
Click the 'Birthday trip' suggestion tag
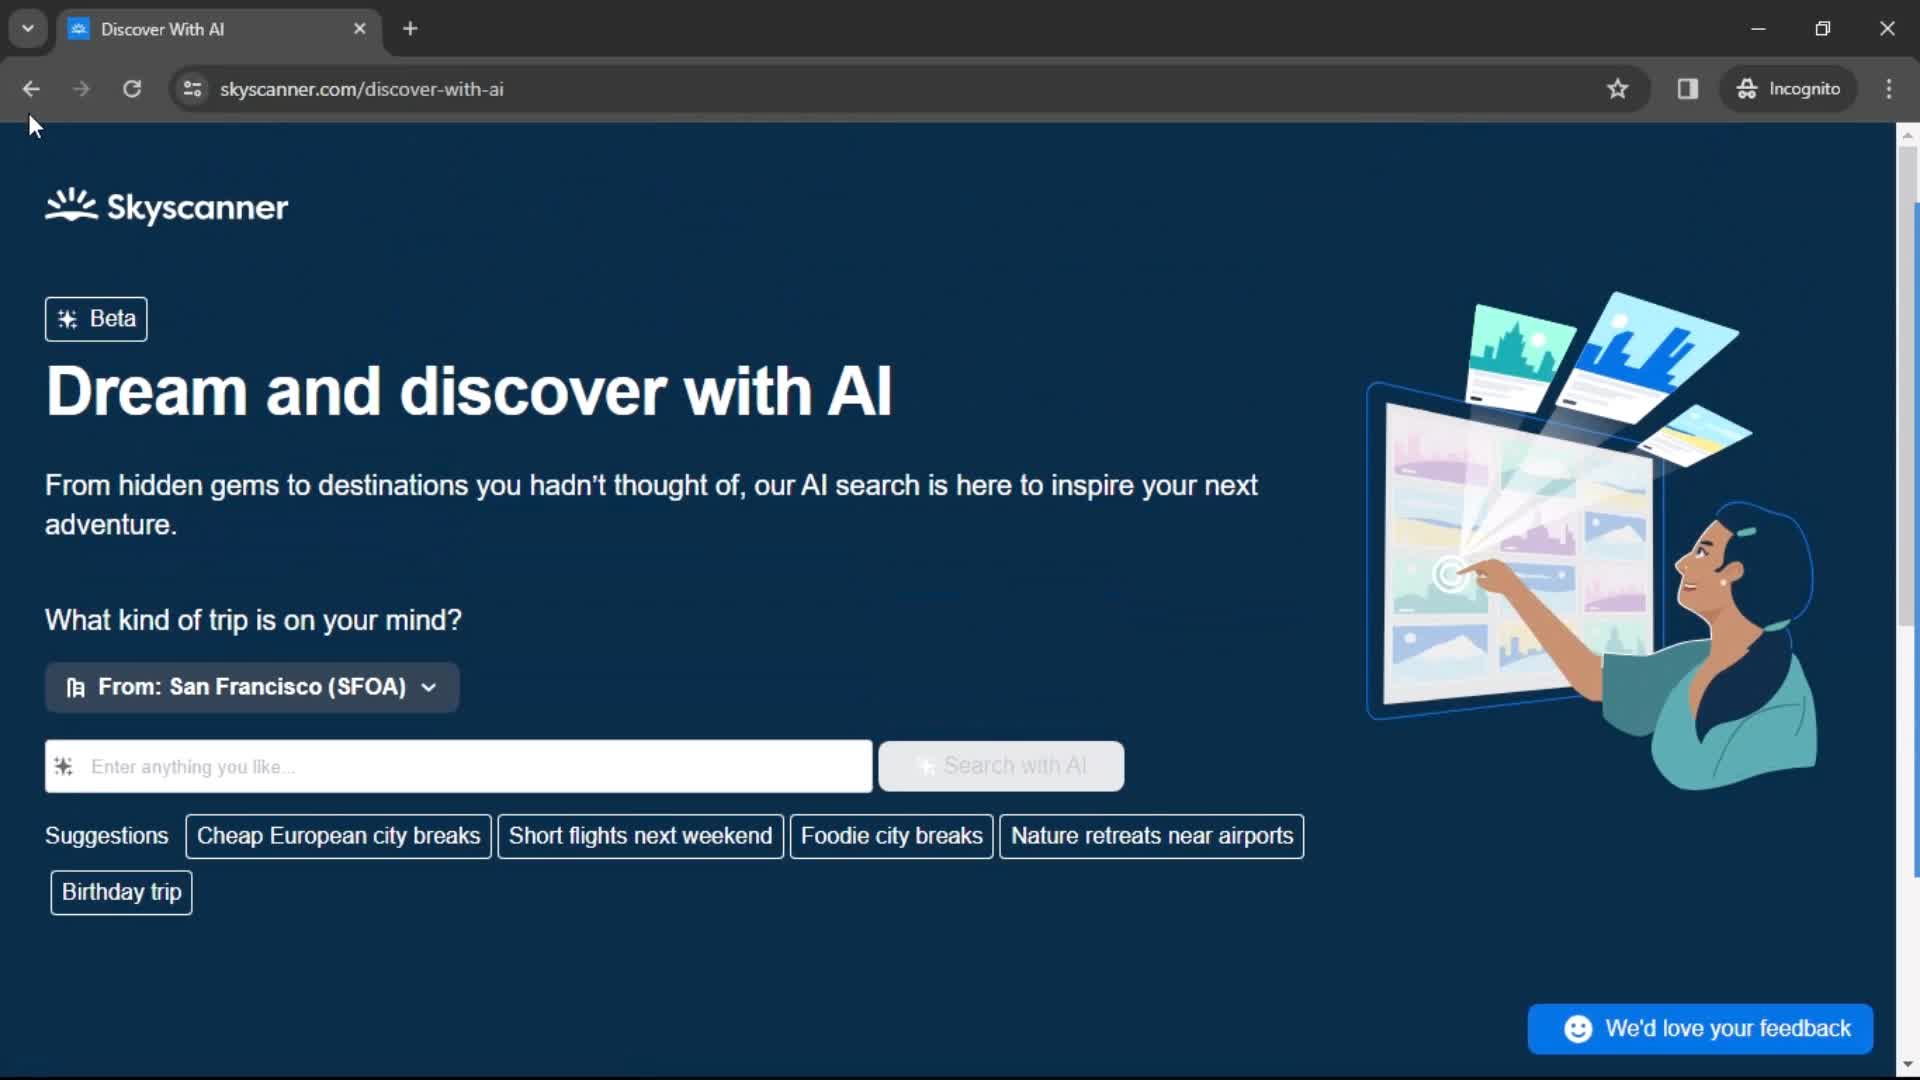tap(121, 891)
